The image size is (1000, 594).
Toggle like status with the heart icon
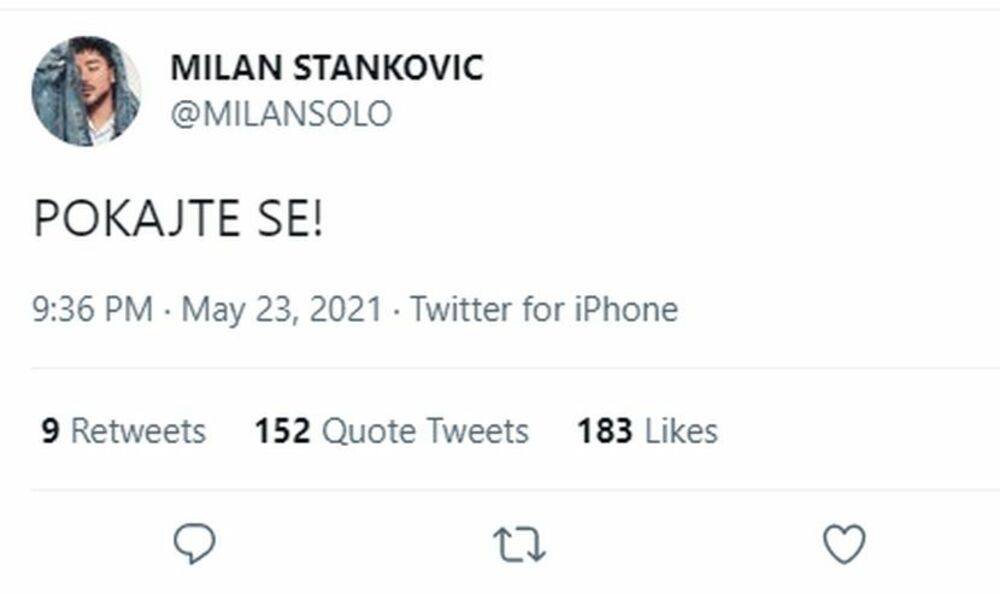845,541
